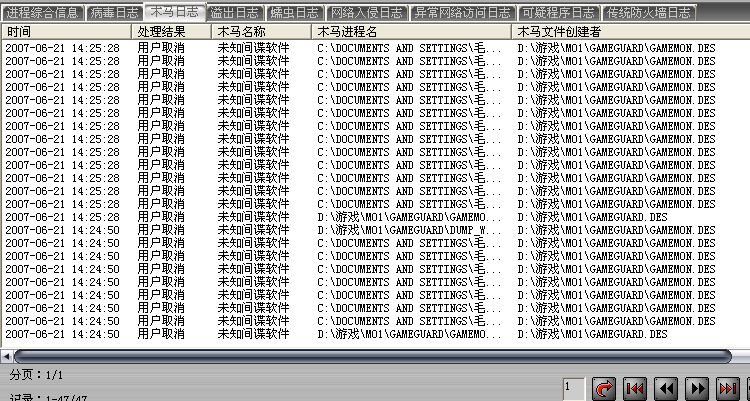The image size is (750, 401).
Task: Switch to the 传统防火墙日志 tab
Action: coord(649,12)
